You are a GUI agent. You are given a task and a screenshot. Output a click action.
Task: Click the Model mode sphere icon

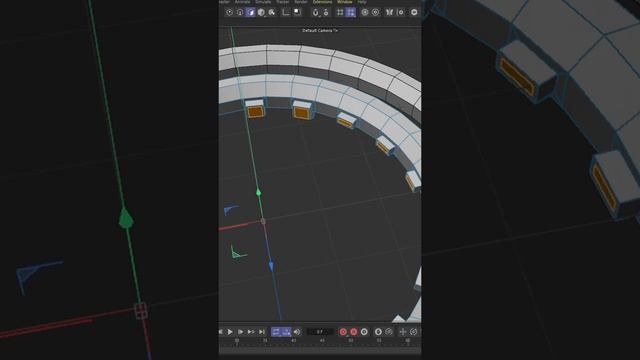261,12
